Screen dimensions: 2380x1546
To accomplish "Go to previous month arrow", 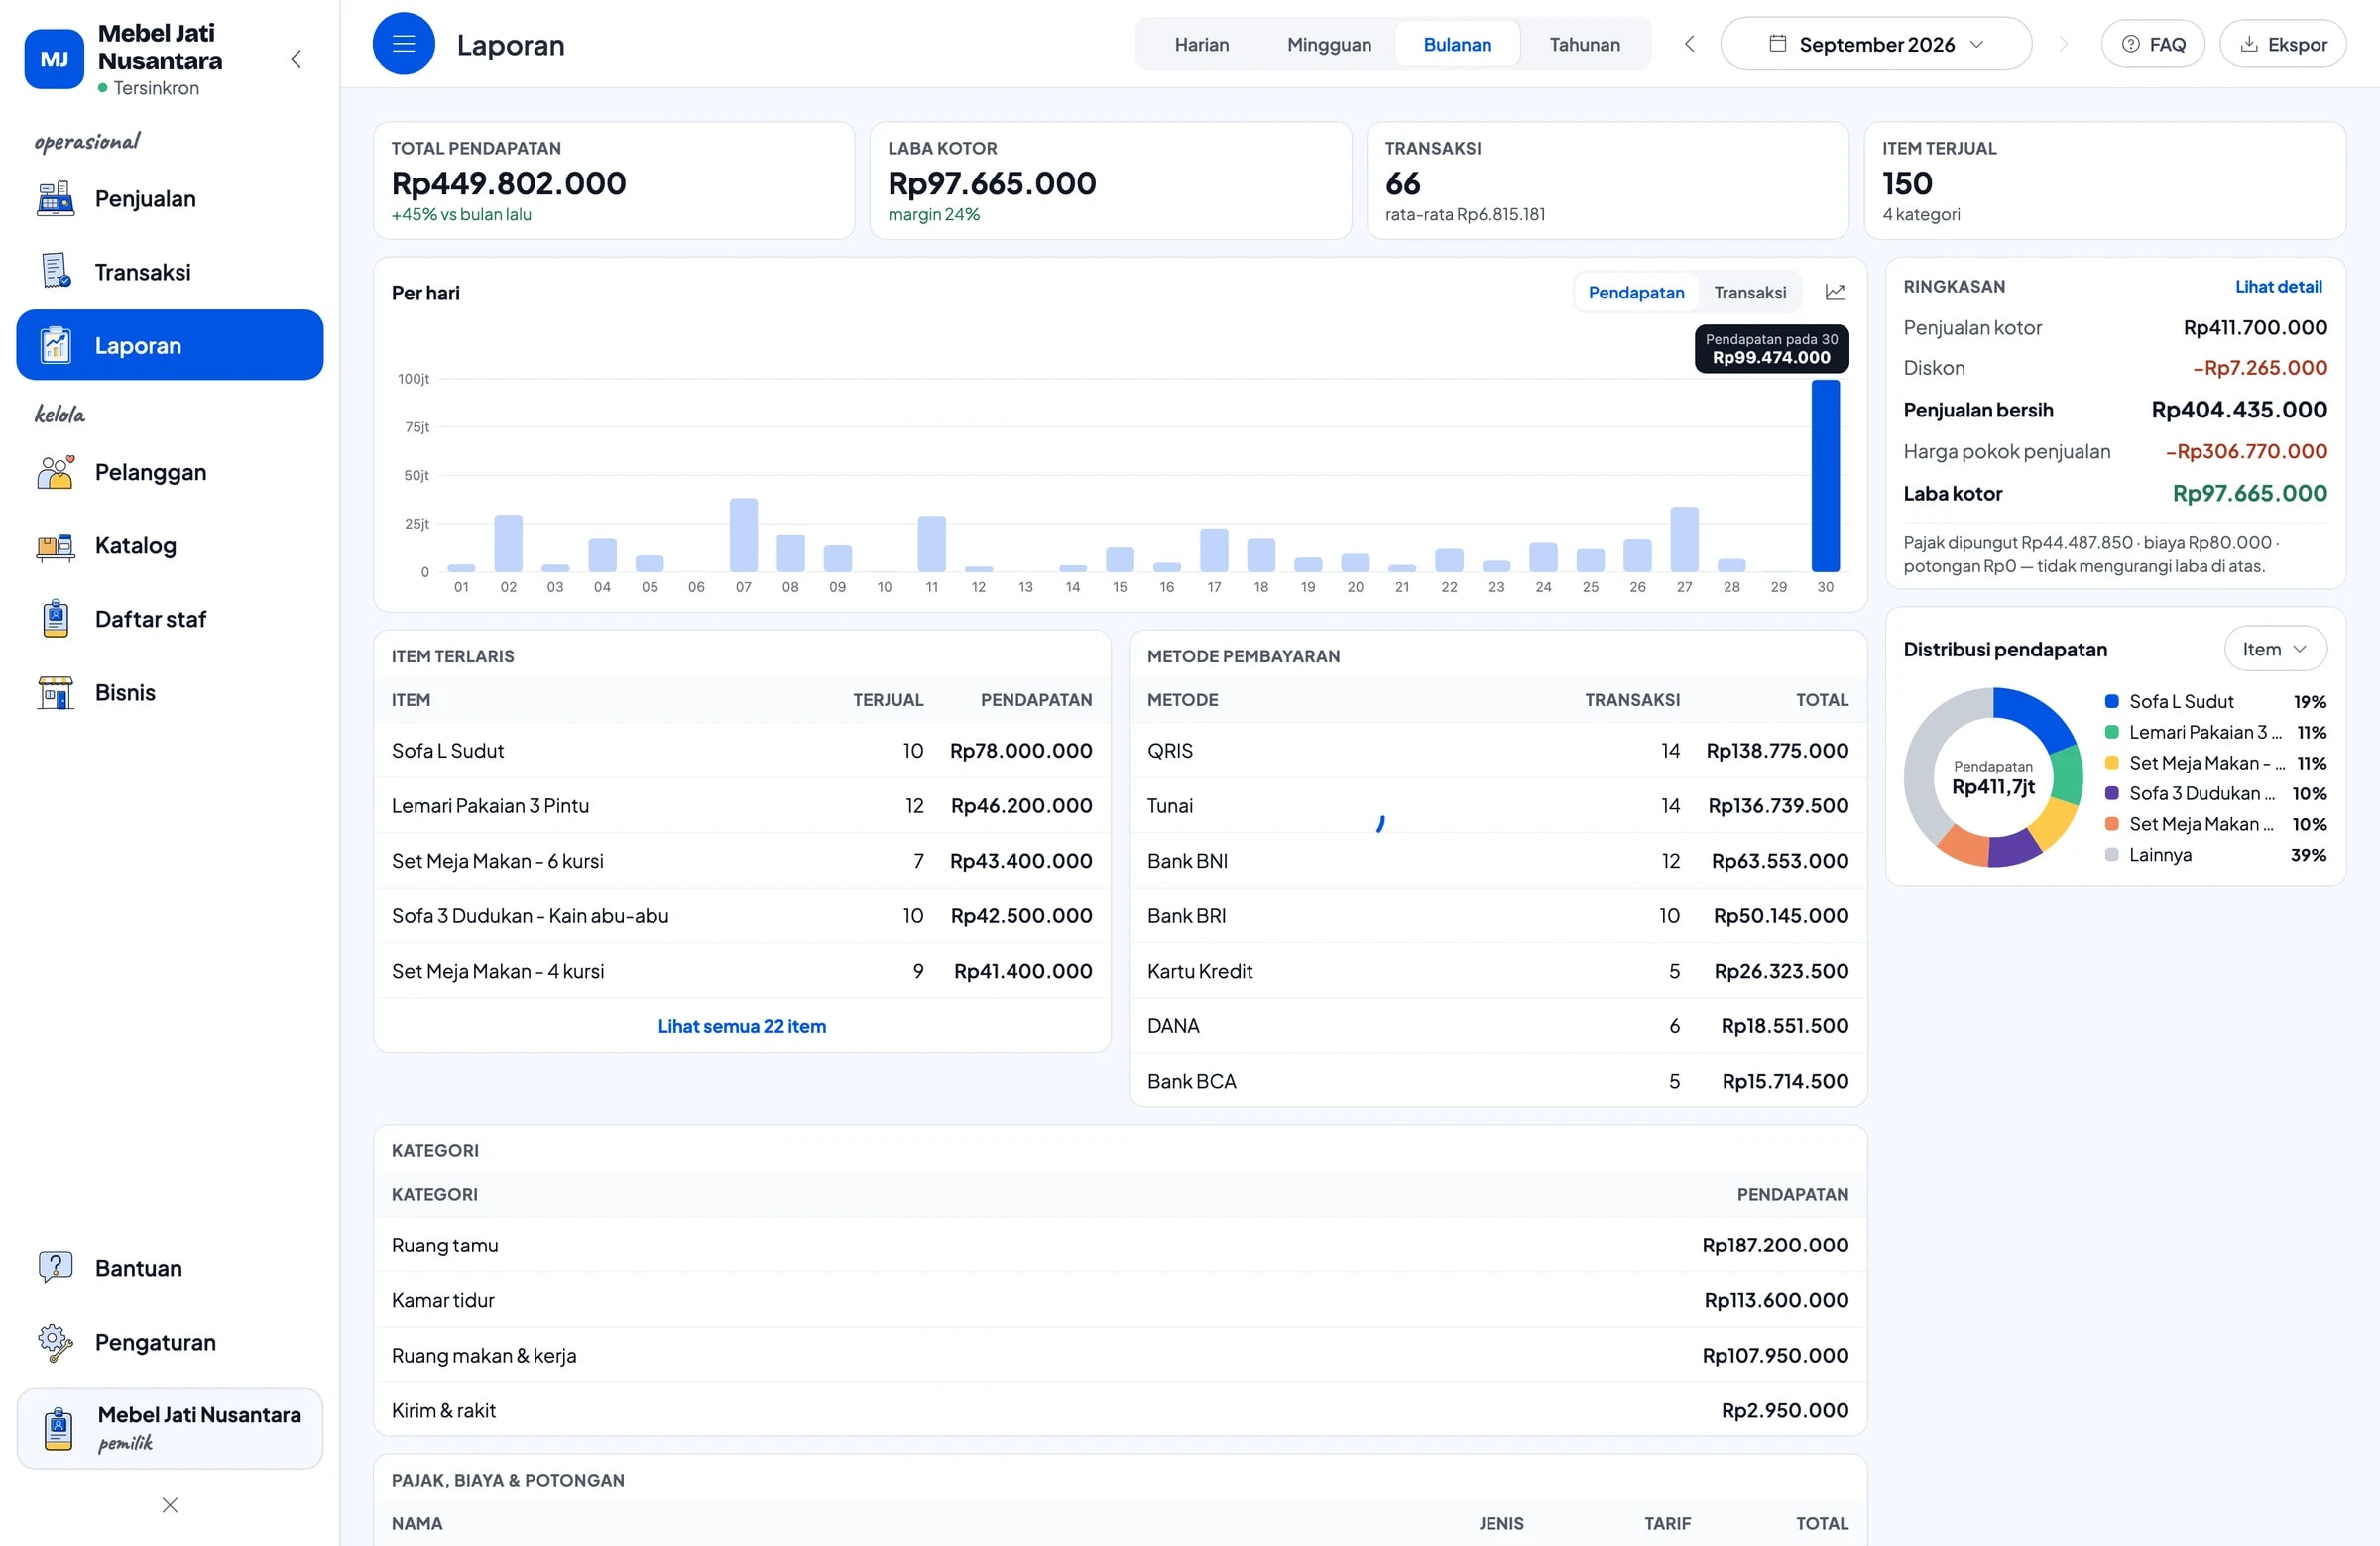I will [x=1689, y=44].
